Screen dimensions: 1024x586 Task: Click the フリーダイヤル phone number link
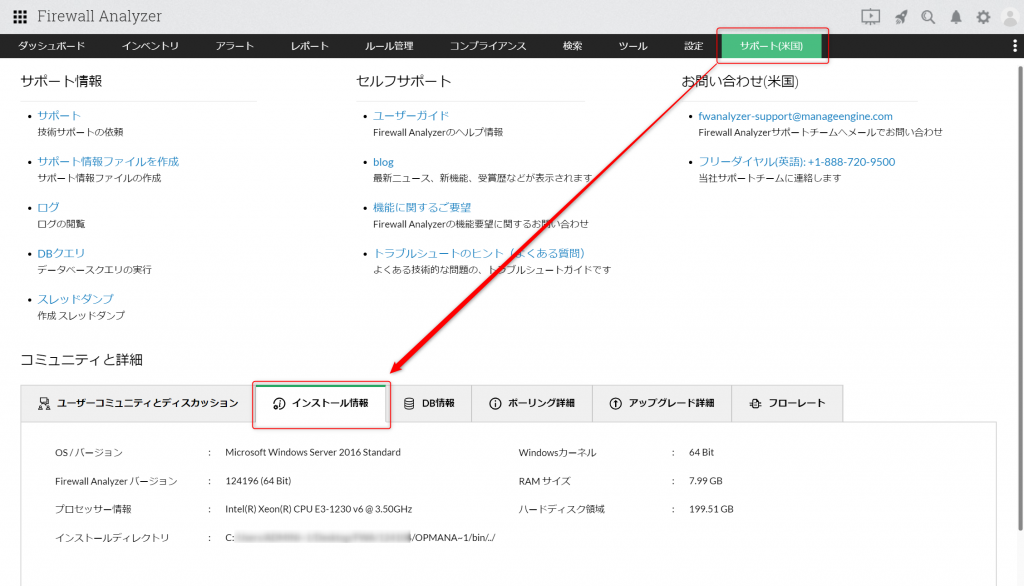(x=797, y=161)
